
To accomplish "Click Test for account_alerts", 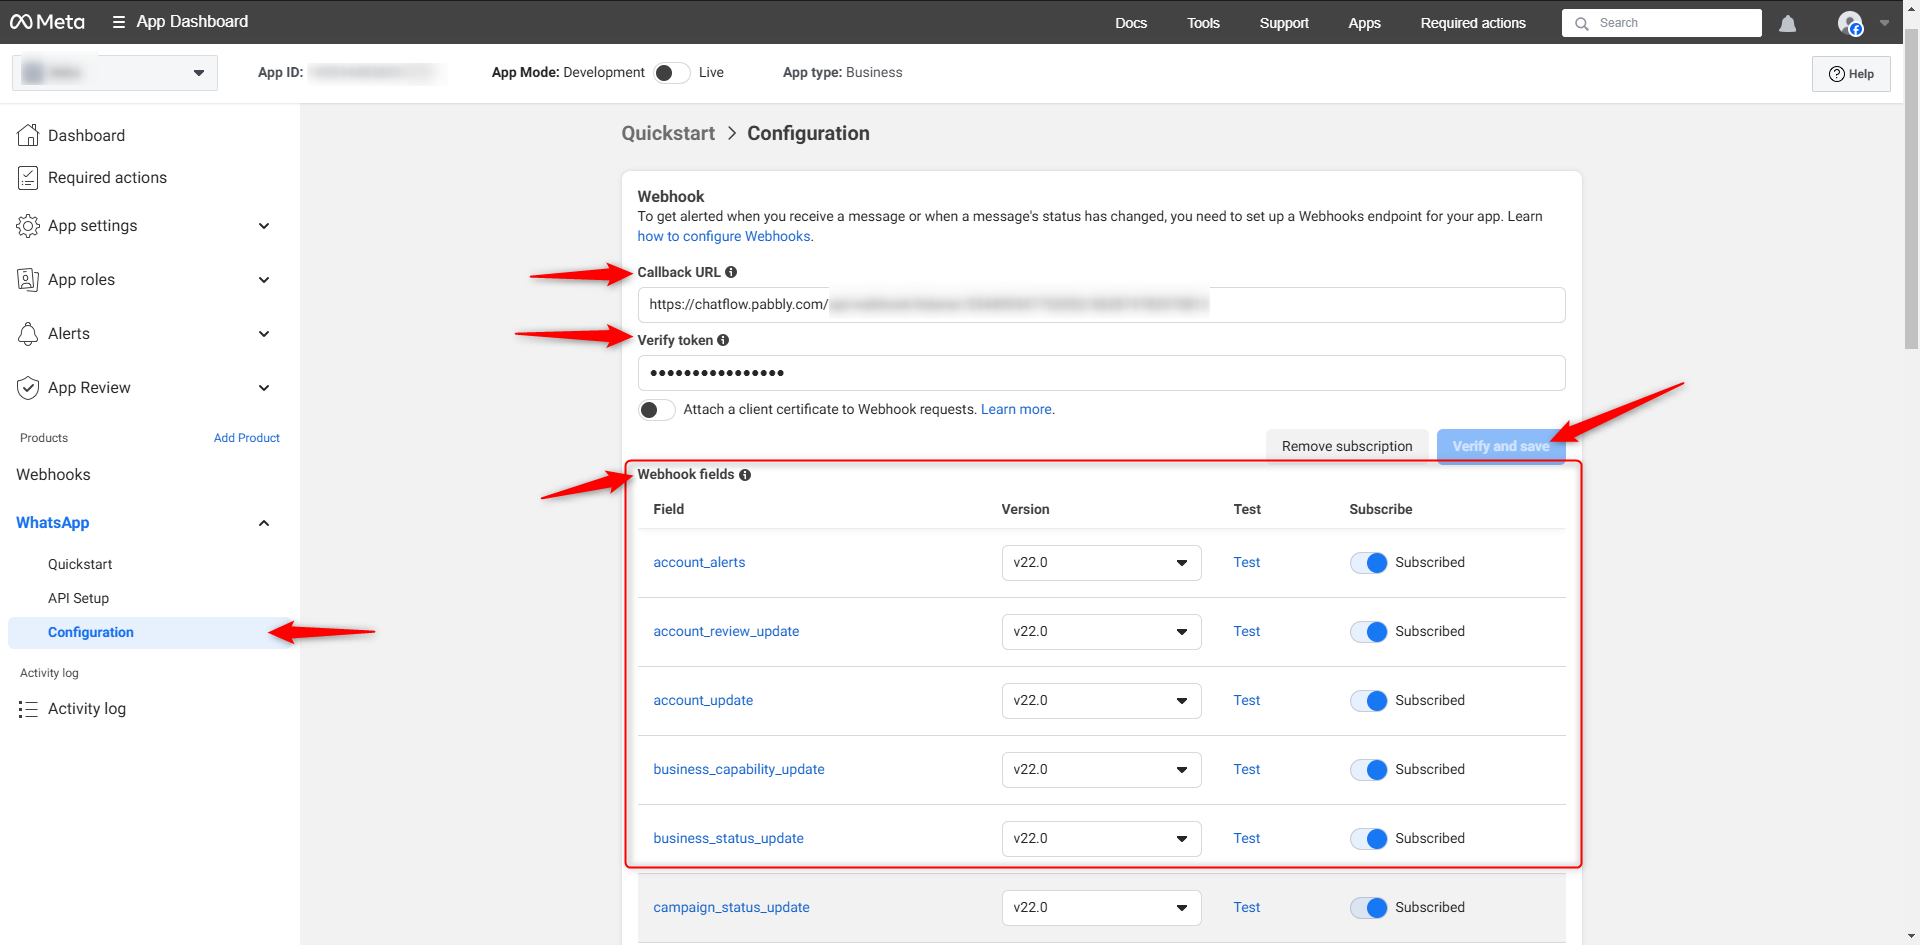I will (x=1246, y=563).
